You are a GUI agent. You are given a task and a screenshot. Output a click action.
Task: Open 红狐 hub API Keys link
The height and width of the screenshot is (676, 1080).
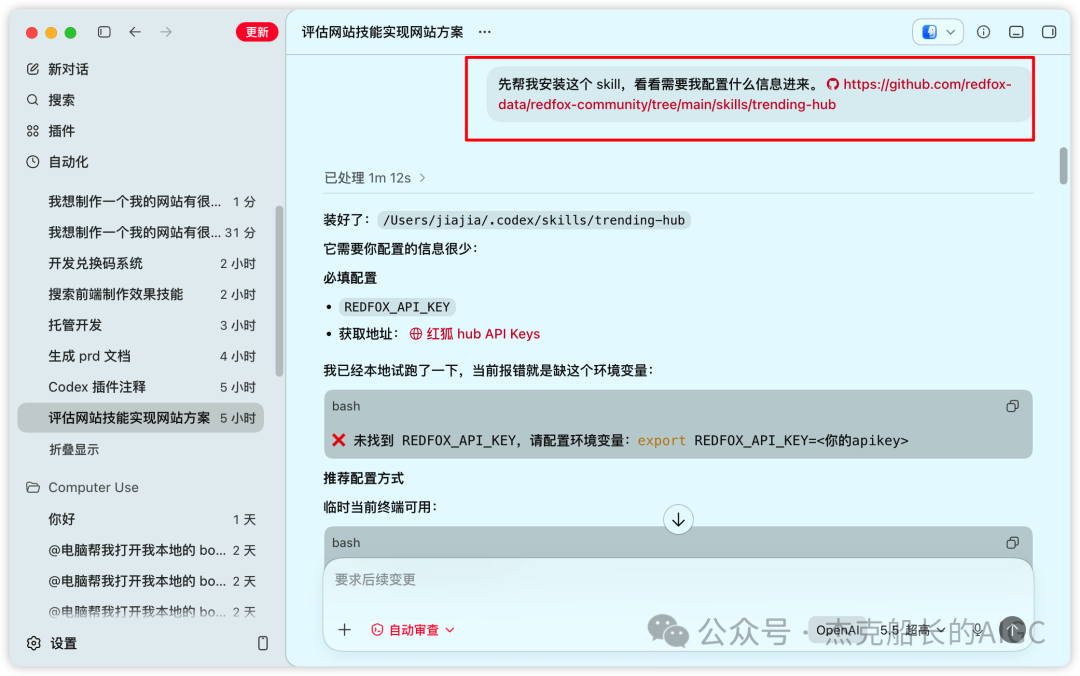pyautogui.click(x=475, y=334)
